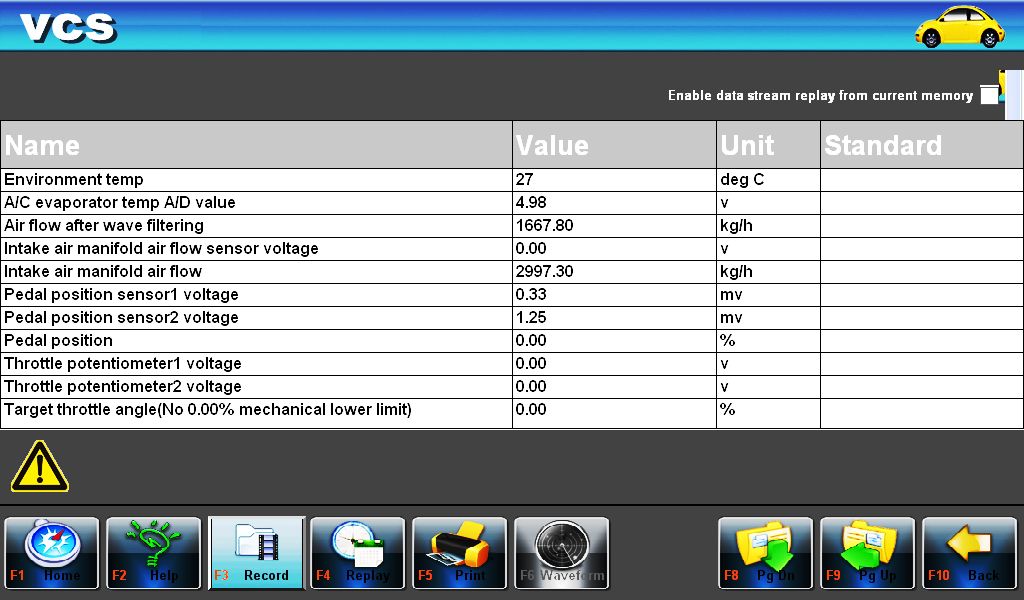Click the value 4.98
Screen dimensions: 1024x600
tap(531, 202)
